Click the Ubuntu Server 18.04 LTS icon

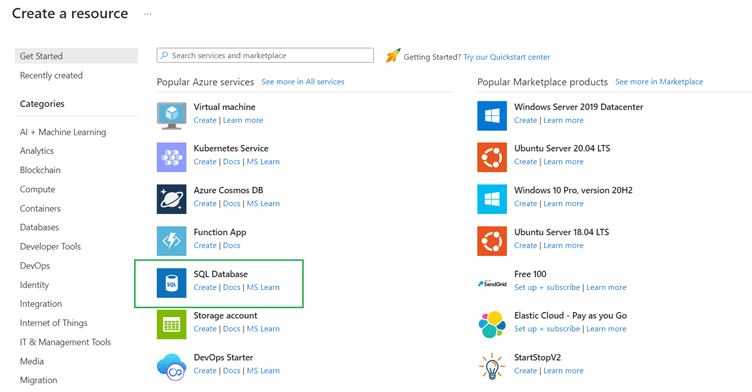coord(492,241)
